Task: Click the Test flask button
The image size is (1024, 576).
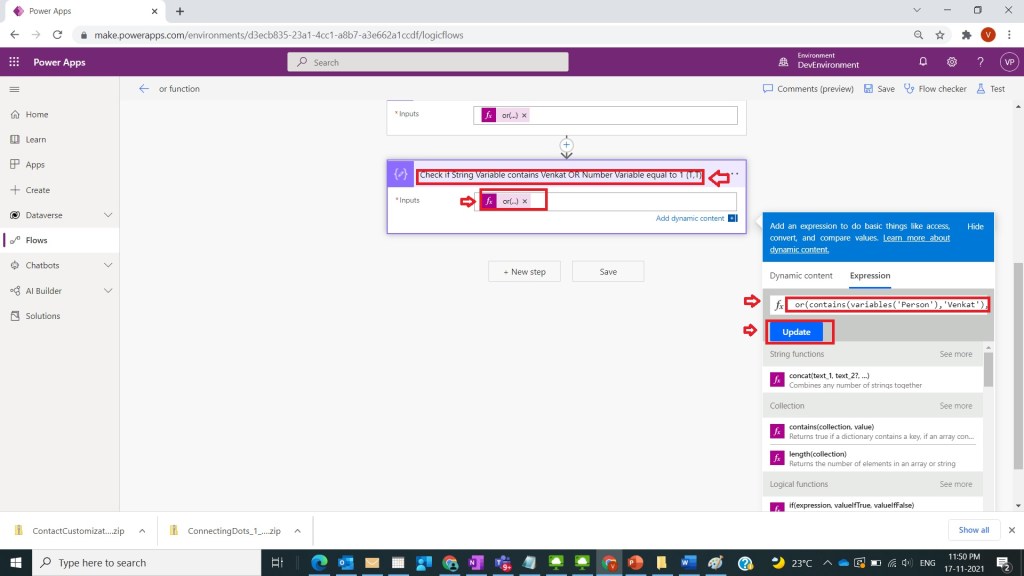Action: (x=990, y=89)
